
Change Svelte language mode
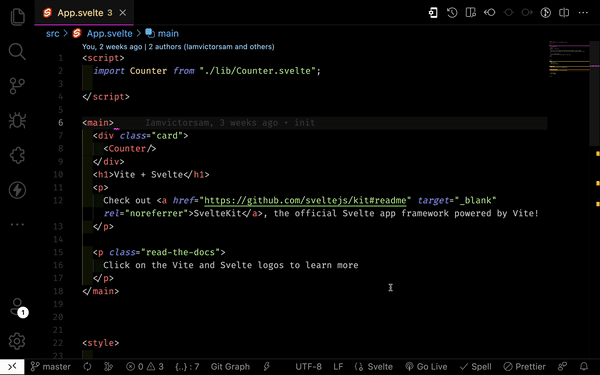(374, 367)
